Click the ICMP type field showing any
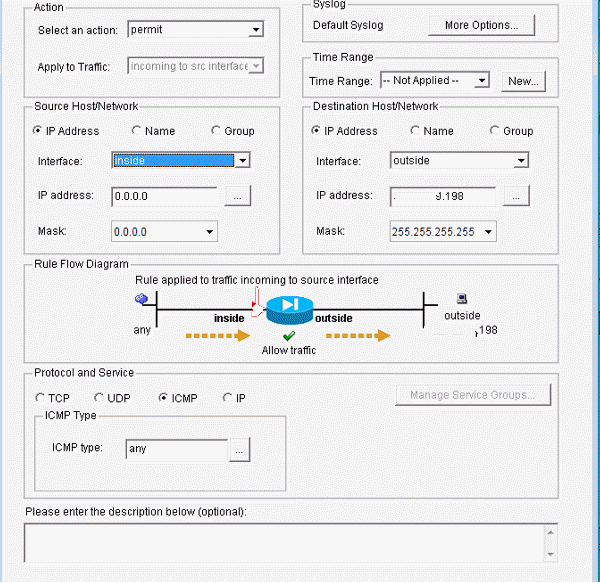Screen dimensions: 600x583 [177, 449]
